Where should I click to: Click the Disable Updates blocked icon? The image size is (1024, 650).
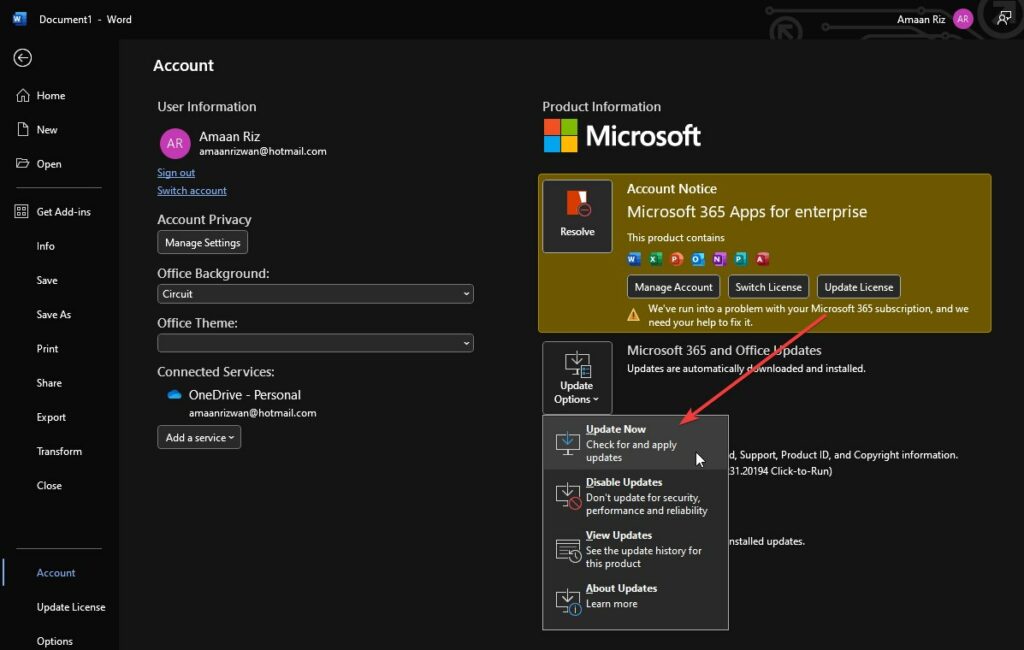[x=568, y=496]
